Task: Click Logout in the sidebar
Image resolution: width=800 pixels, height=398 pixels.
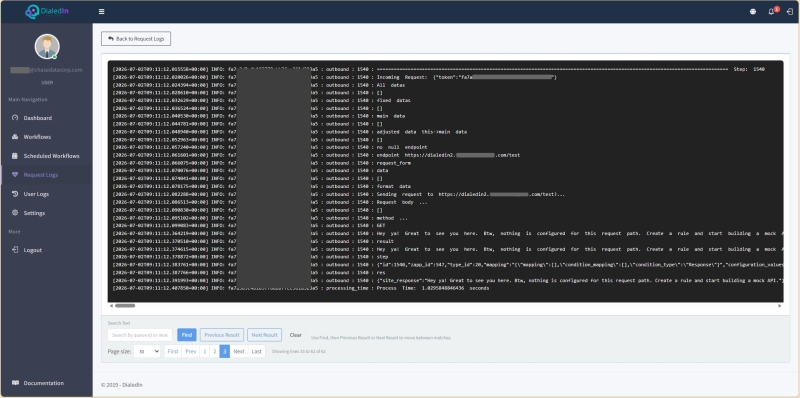Action: tap(33, 250)
